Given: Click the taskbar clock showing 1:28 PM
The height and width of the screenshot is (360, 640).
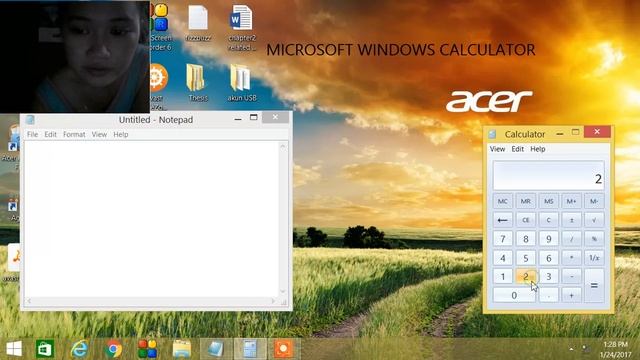Looking at the screenshot, I should click(x=615, y=344).
